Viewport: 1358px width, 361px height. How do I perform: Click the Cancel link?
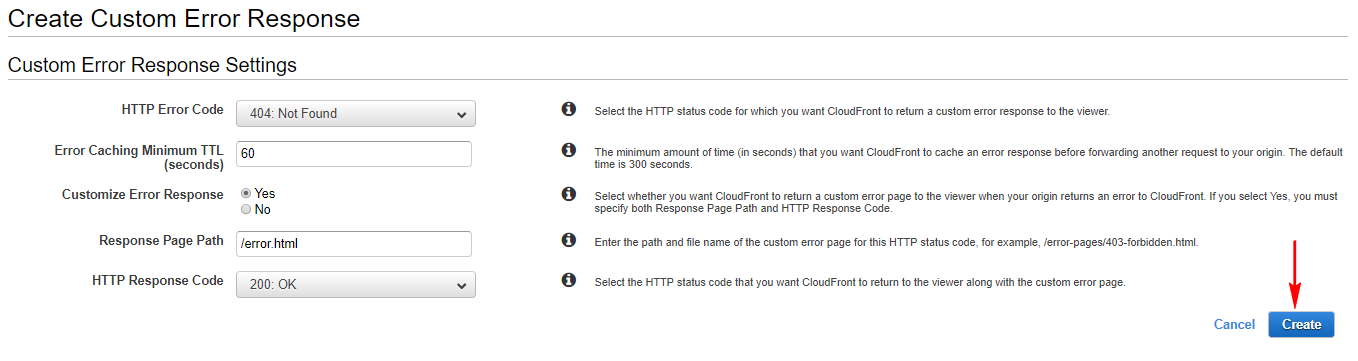coord(1234,324)
